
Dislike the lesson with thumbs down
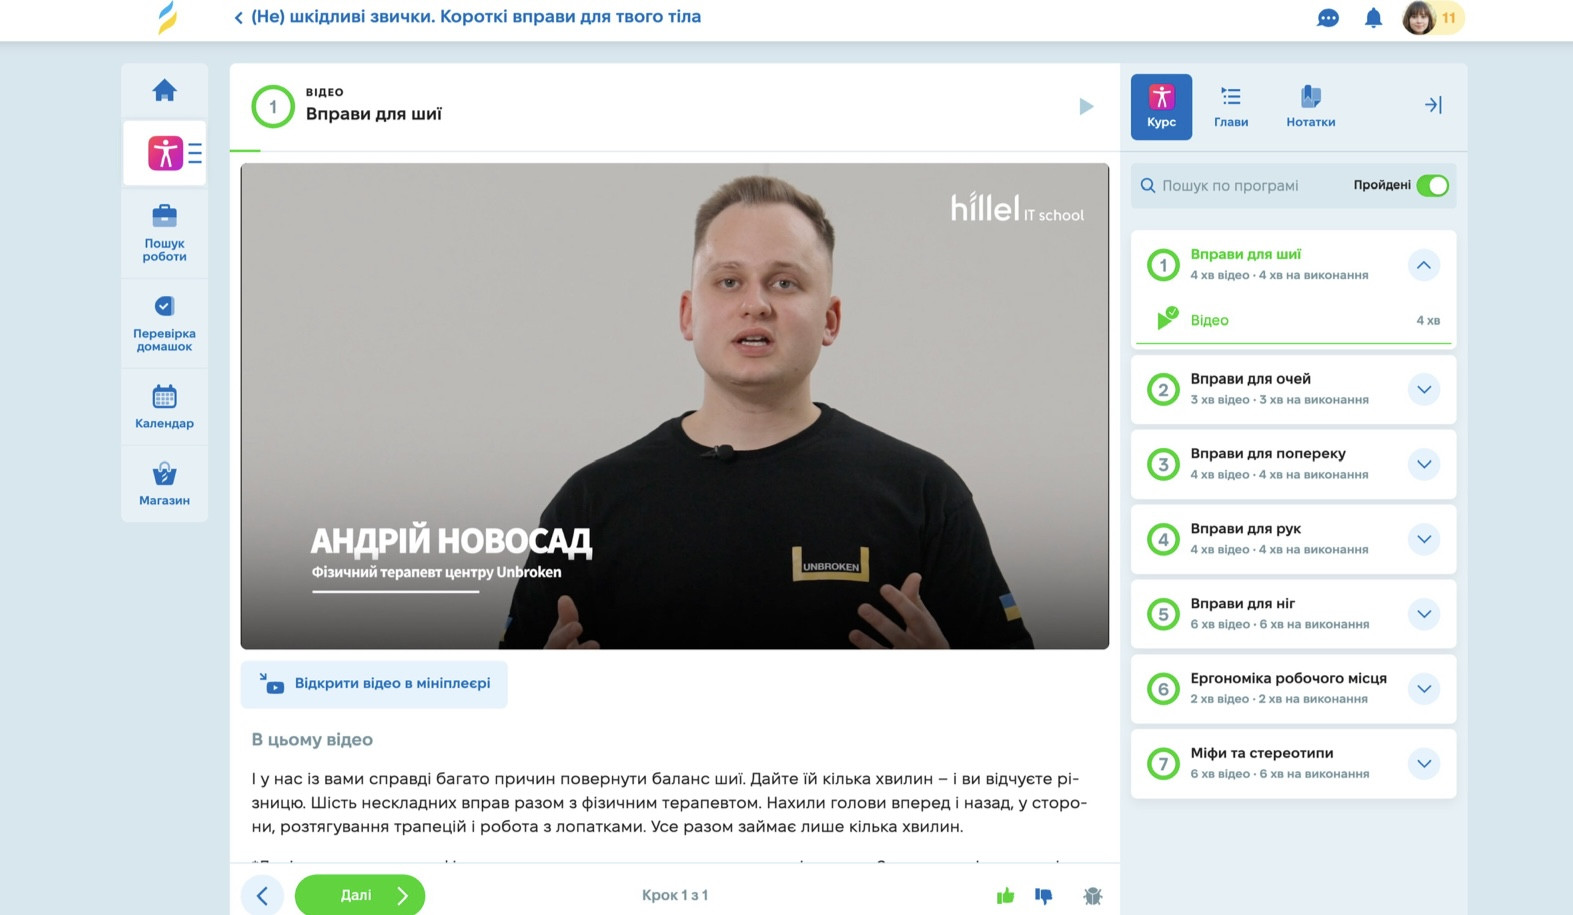tap(1044, 896)
